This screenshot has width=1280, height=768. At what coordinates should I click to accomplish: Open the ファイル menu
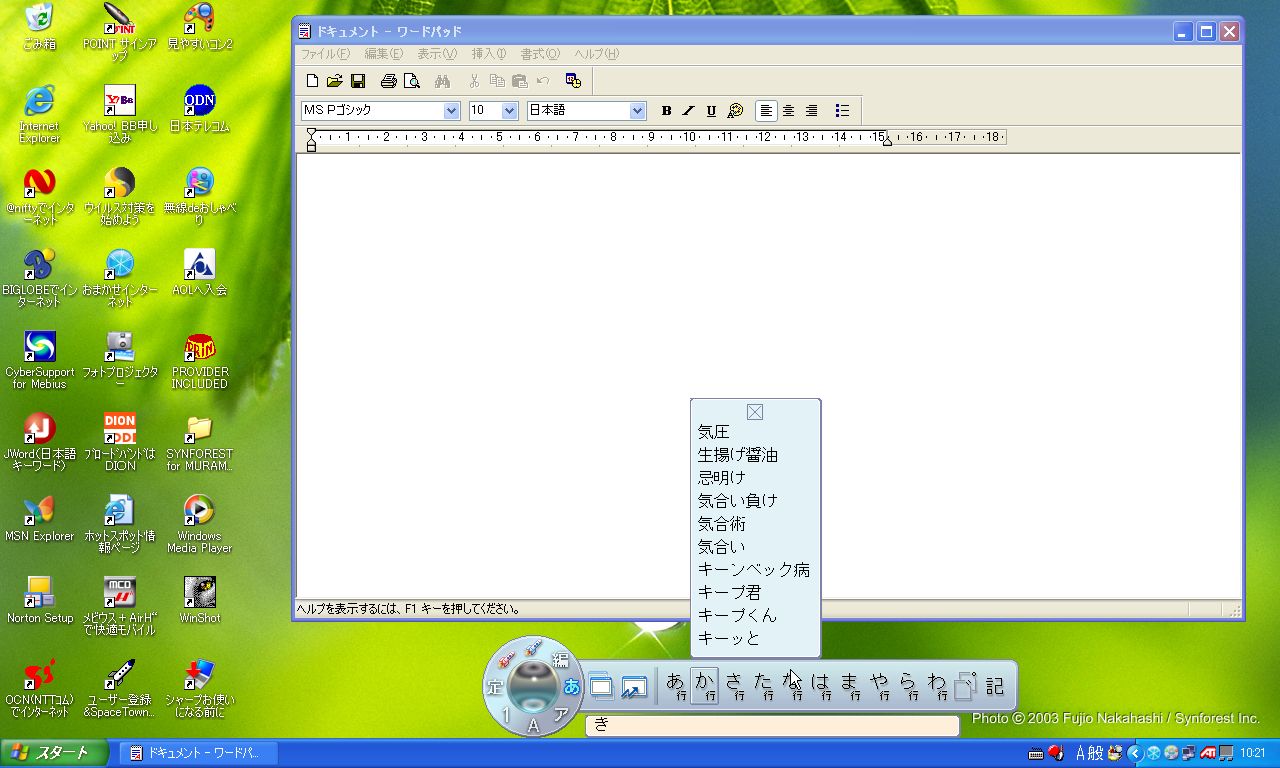[x=325, y=54]
